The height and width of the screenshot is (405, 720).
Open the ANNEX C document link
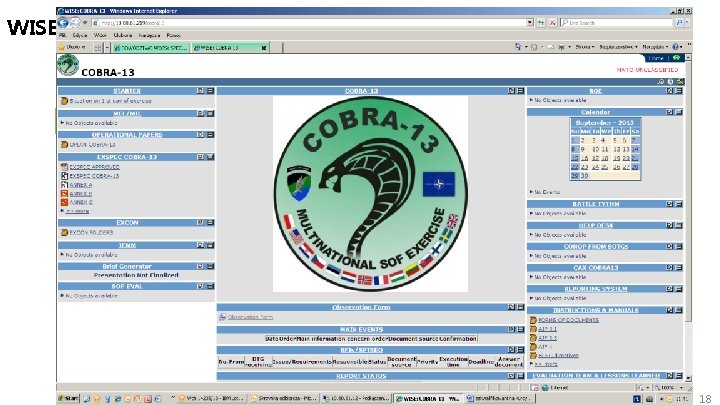click(x=81, y=202)
